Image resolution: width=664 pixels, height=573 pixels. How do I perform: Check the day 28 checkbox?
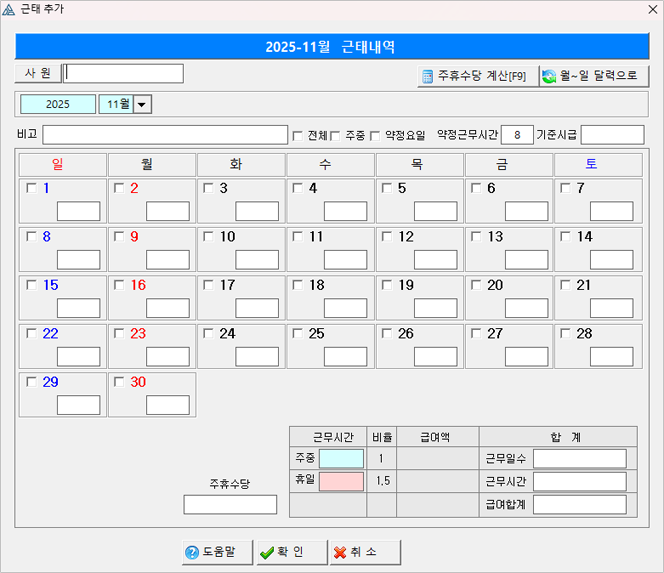(x=565, y=333)
